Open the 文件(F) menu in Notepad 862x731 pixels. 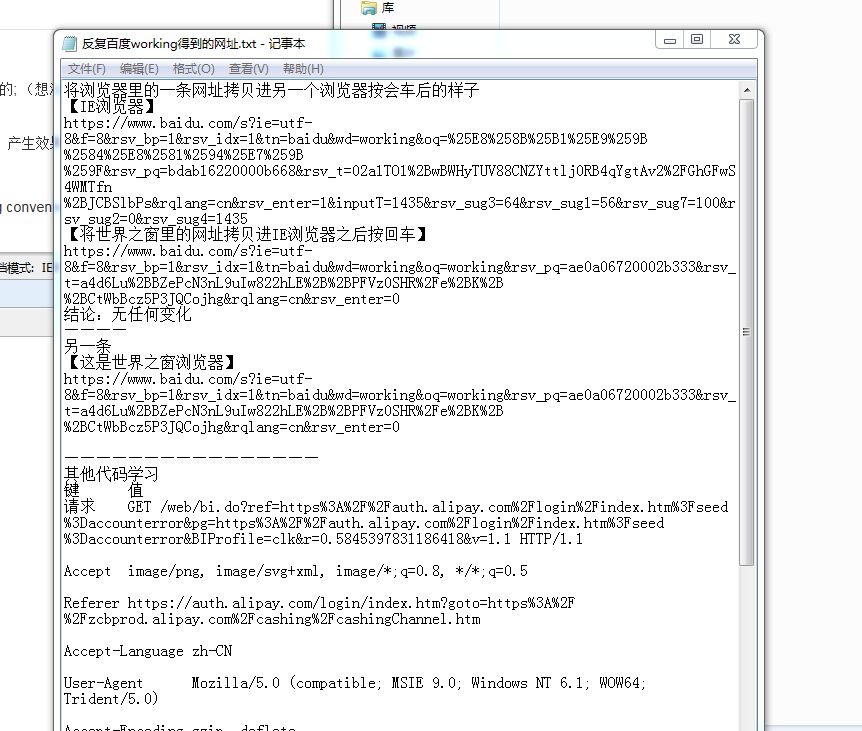(x=86, y=69)
